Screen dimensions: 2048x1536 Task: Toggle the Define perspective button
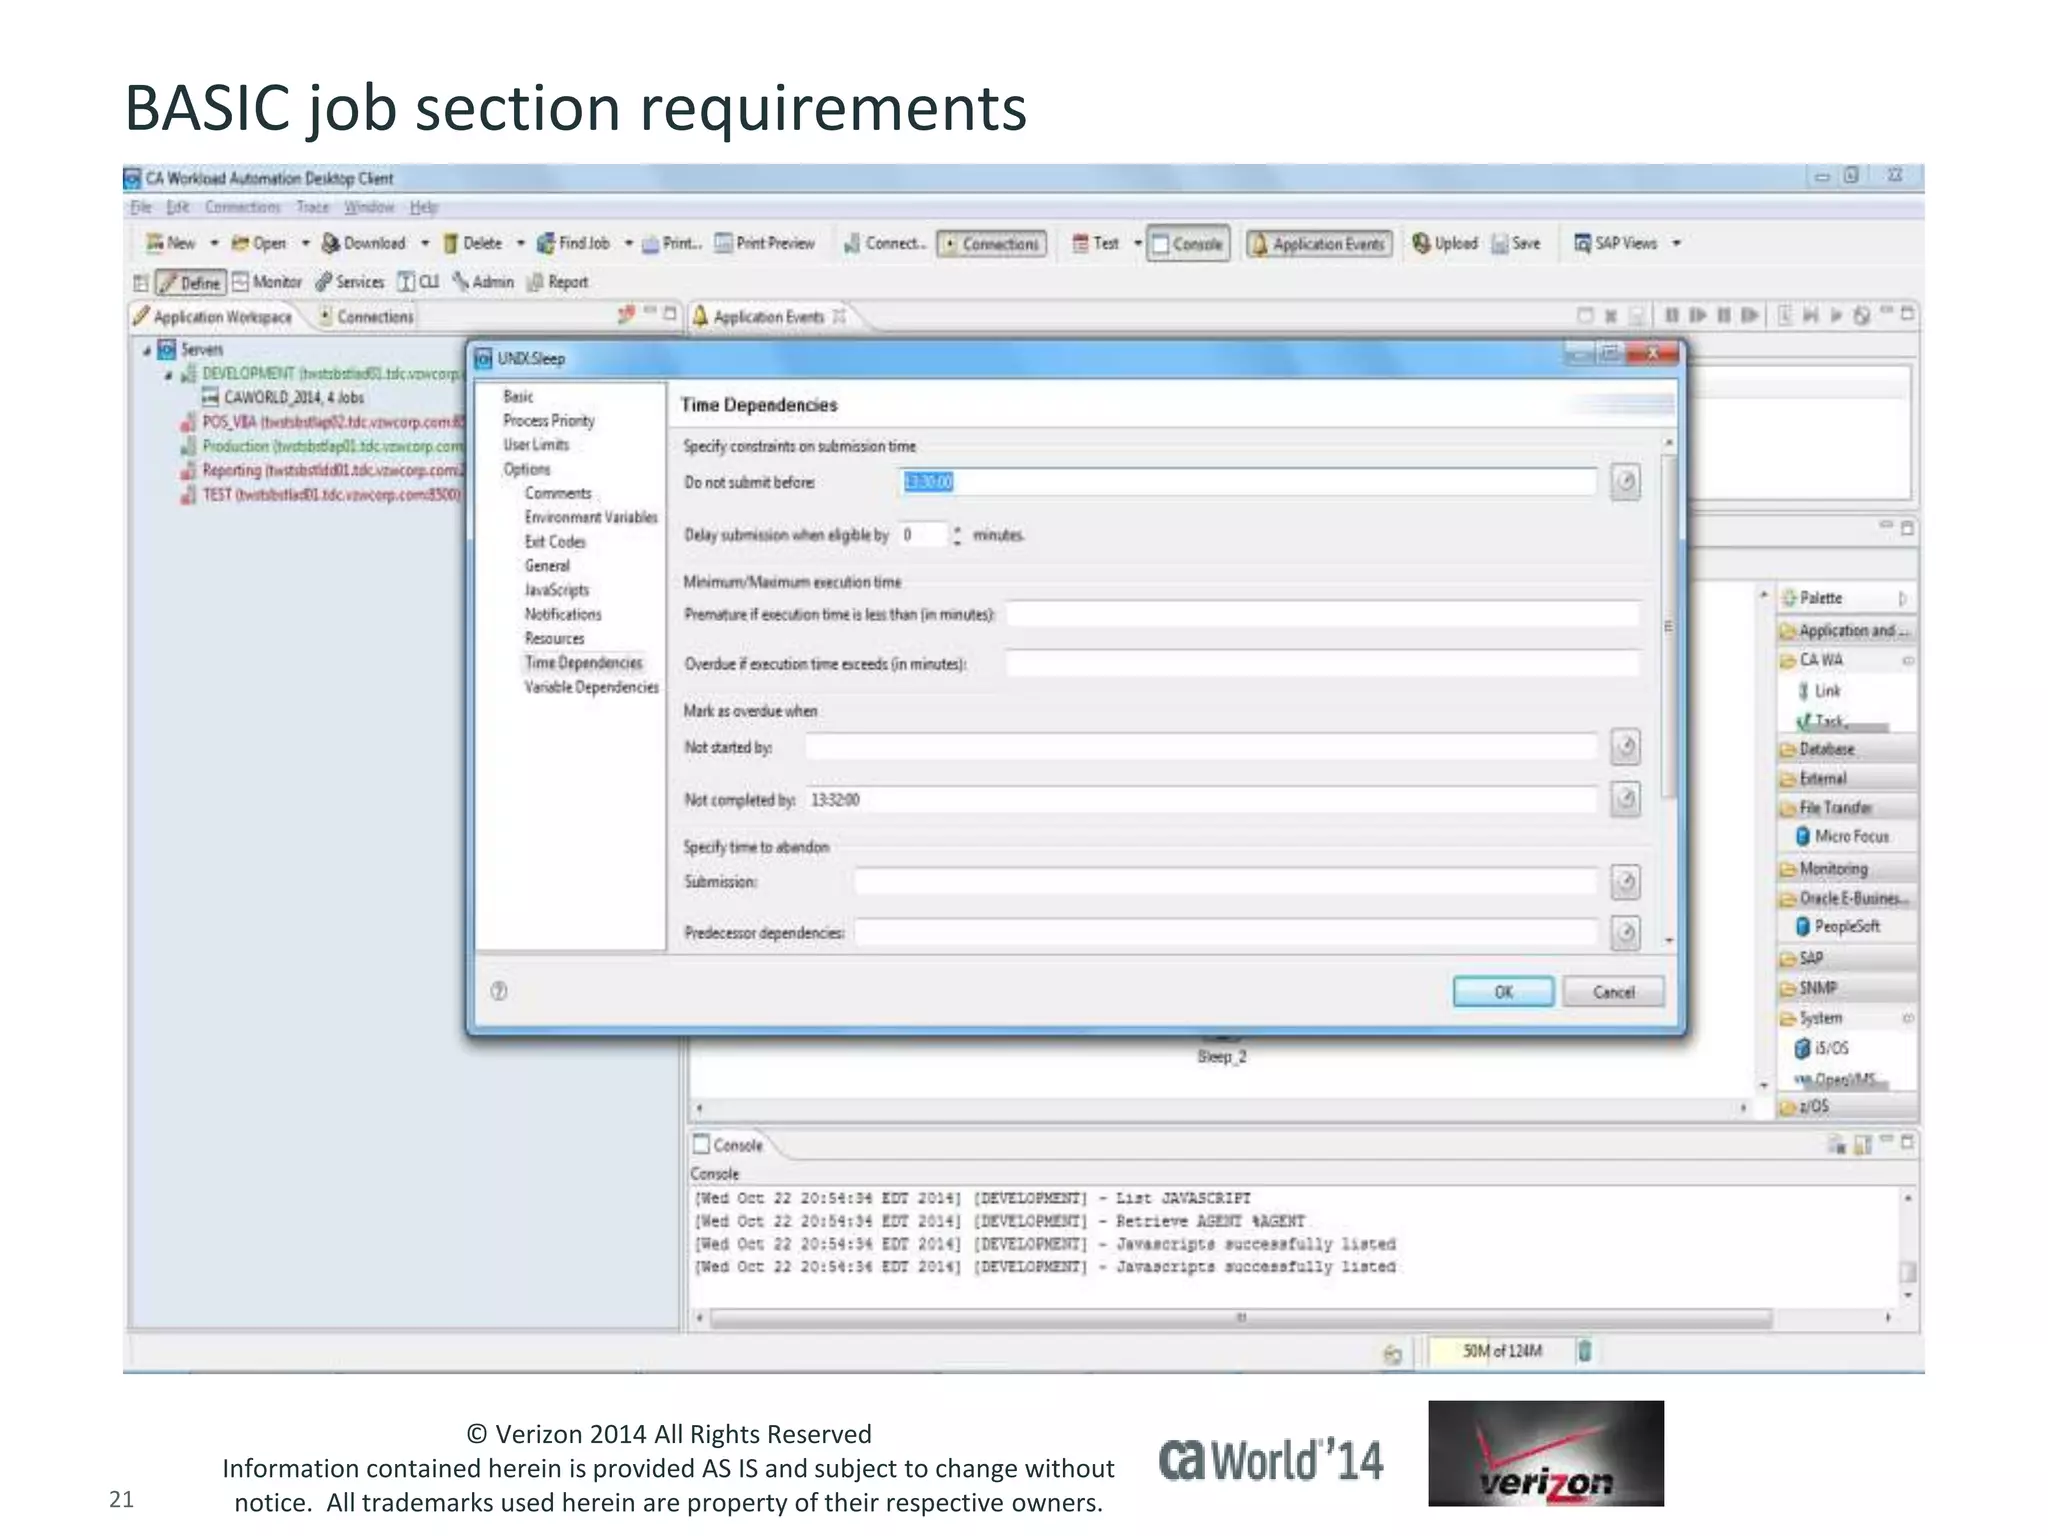(190, 283)
